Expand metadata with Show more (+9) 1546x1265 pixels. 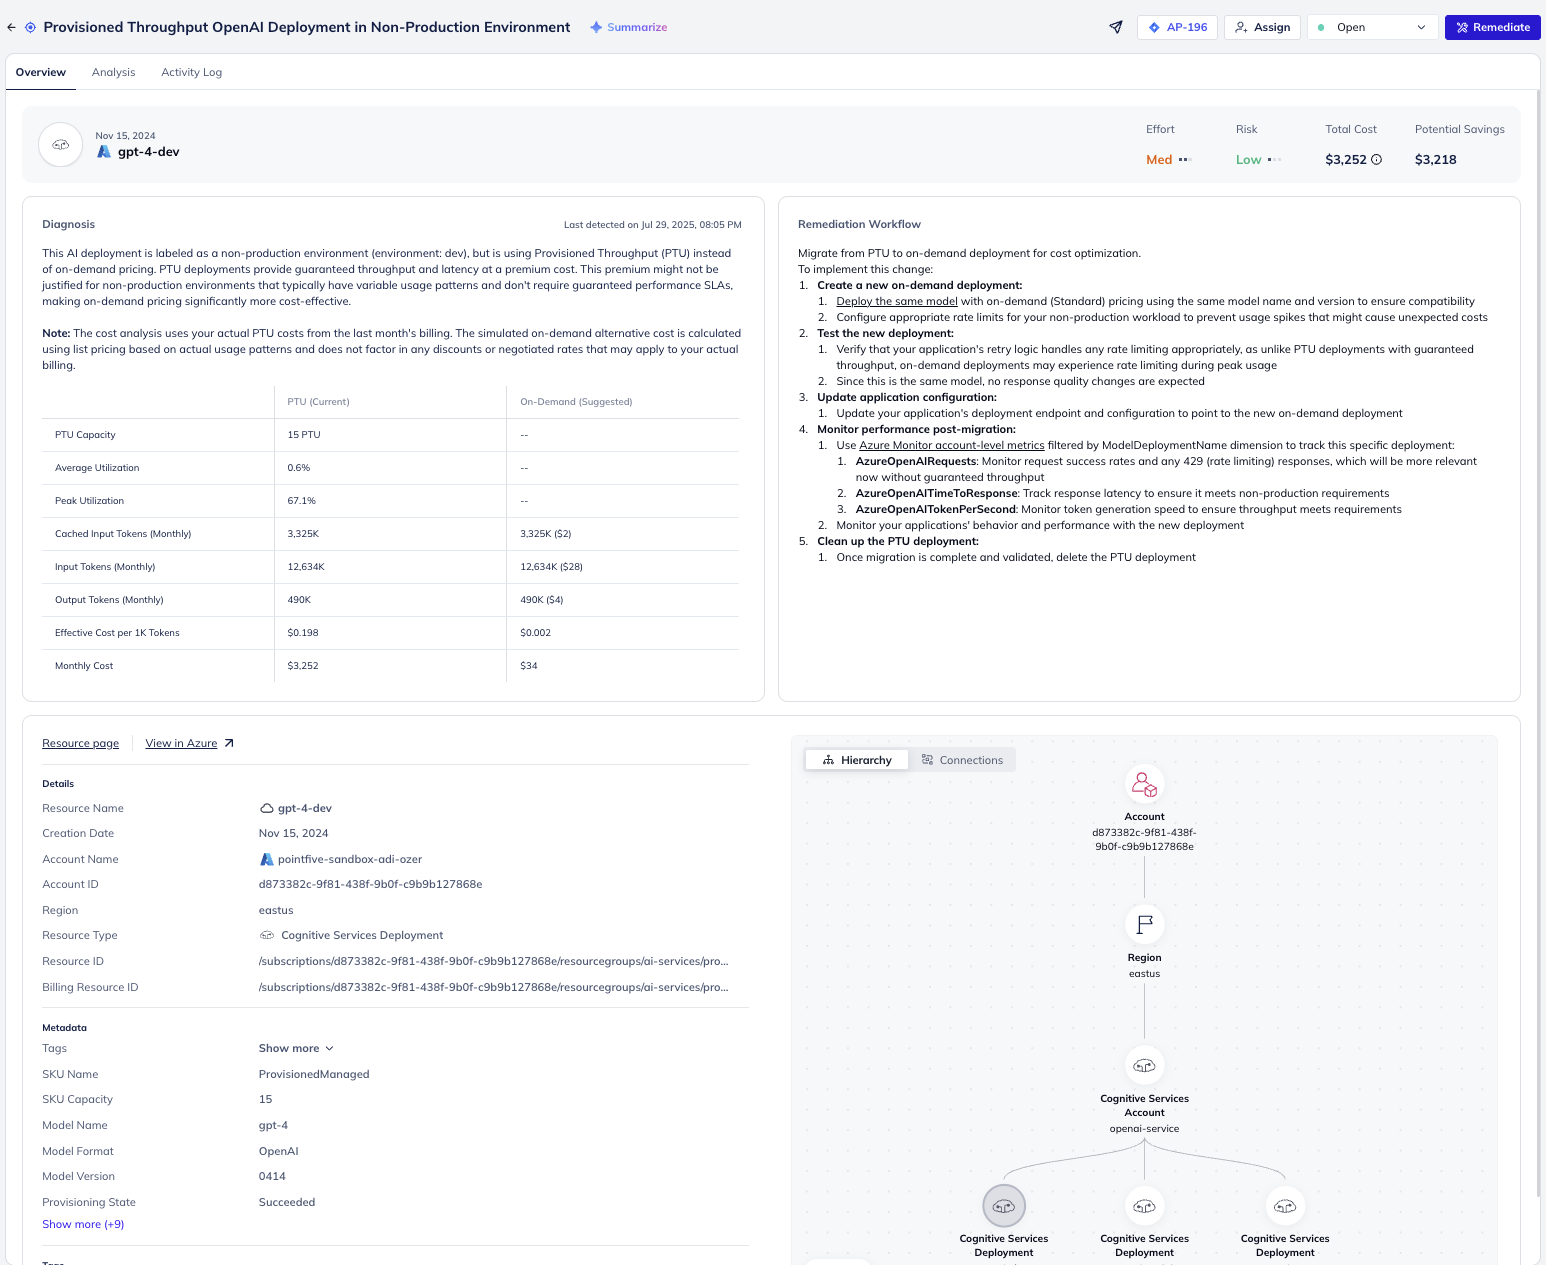click(x=83, y=1224)
